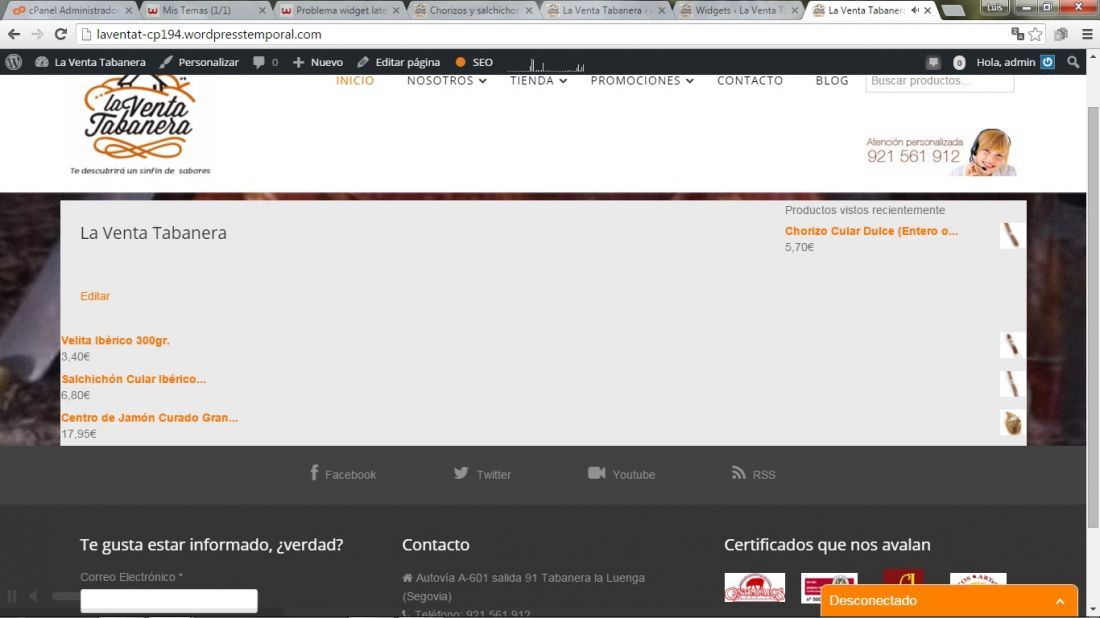The height and width of the screenshot is (618, 1100).
Task: Click the Centro de Jamón thumbnail
Action: tap(1011, 423)
